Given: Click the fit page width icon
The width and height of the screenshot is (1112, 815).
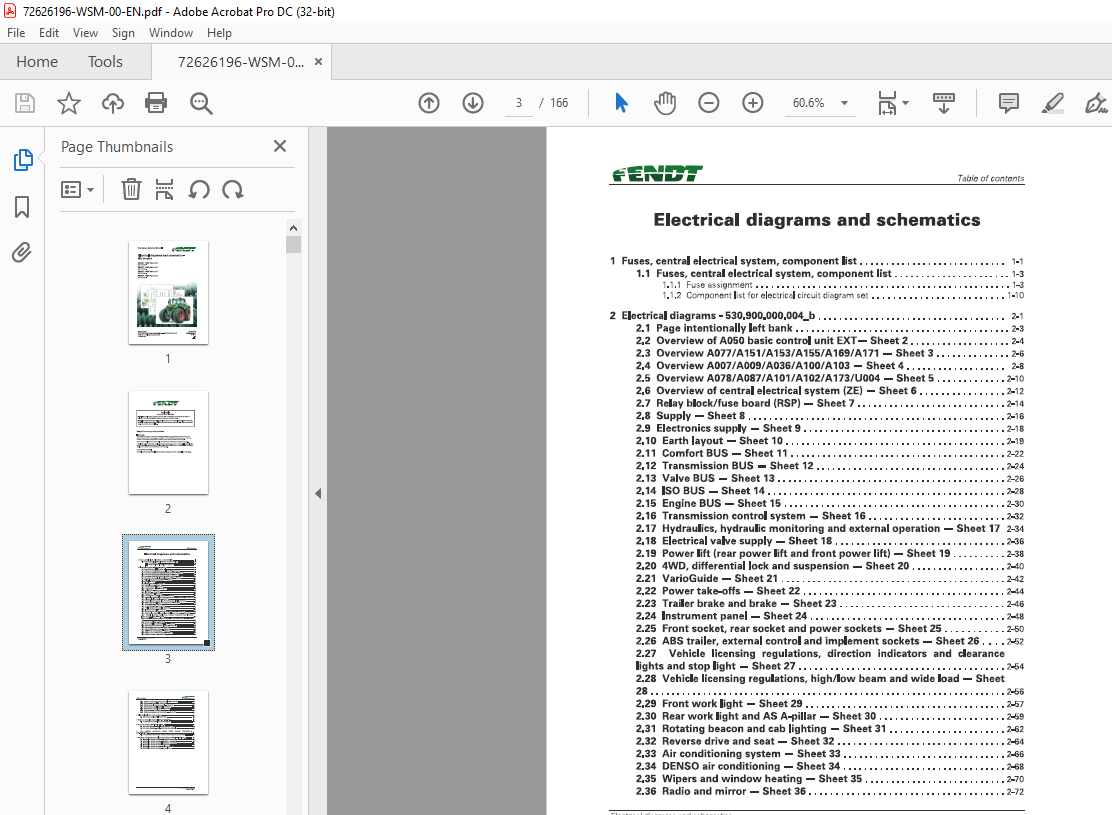Looking at the screenshot, I should pos(887,103).
